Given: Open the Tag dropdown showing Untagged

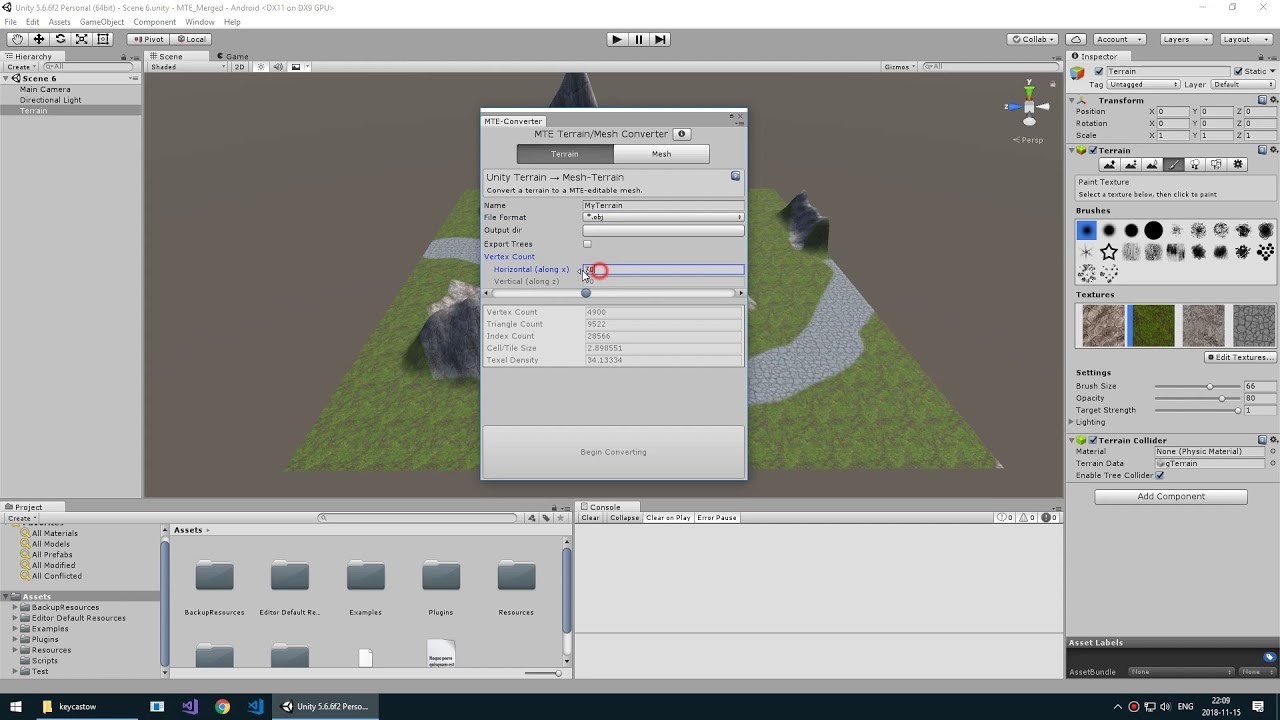Looking at the screenshot, I should [x=1143, y=84].
